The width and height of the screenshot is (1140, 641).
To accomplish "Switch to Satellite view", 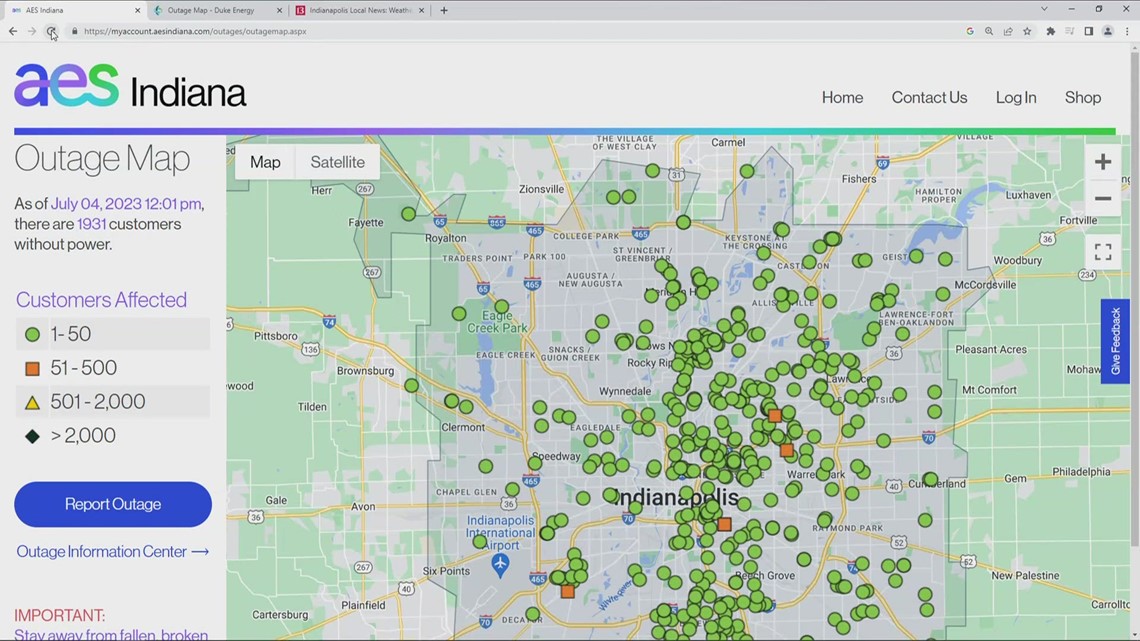I will [337, 161].
